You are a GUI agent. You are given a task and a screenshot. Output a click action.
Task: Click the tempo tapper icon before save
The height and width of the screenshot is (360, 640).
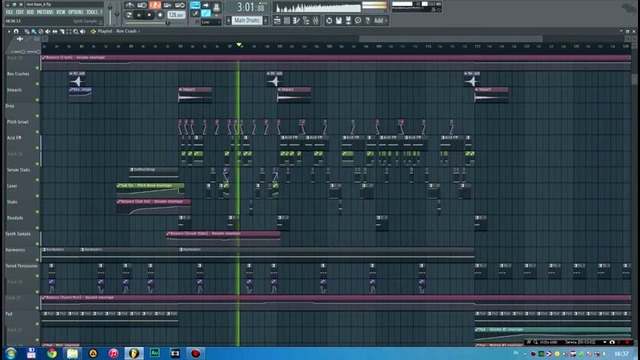[x=329, y=20]
